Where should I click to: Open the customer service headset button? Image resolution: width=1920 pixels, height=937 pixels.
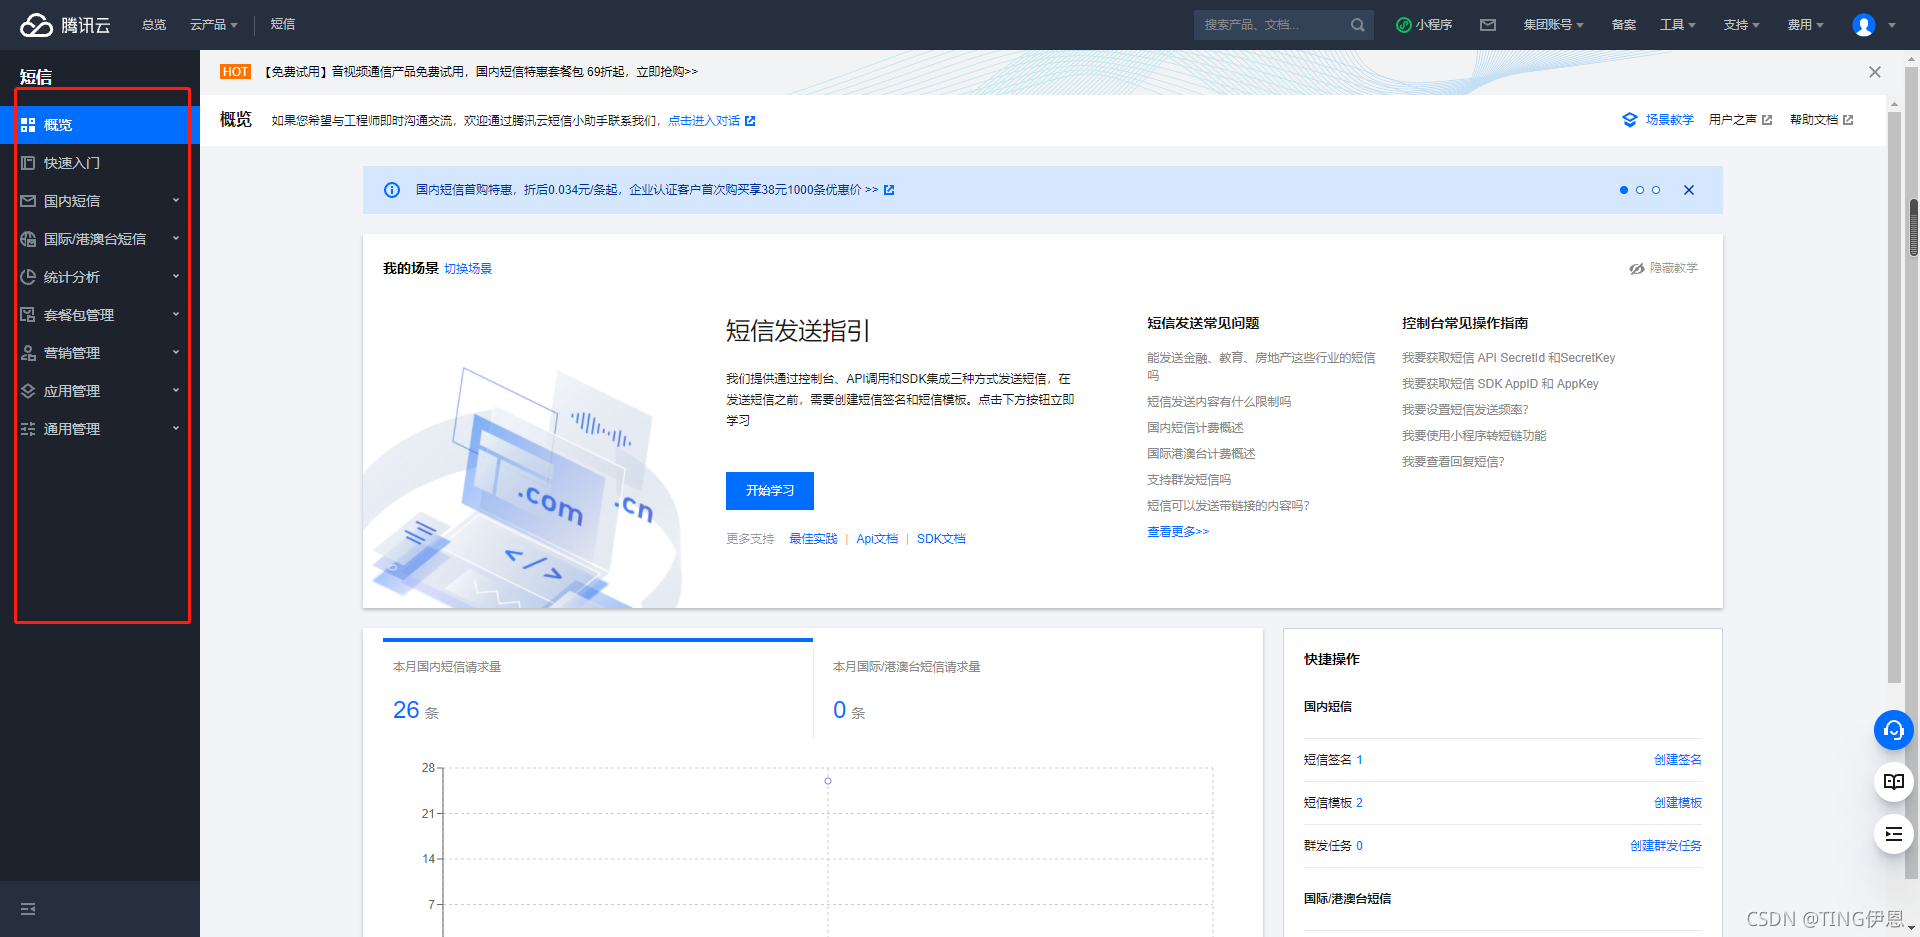tap(1893, 730)
